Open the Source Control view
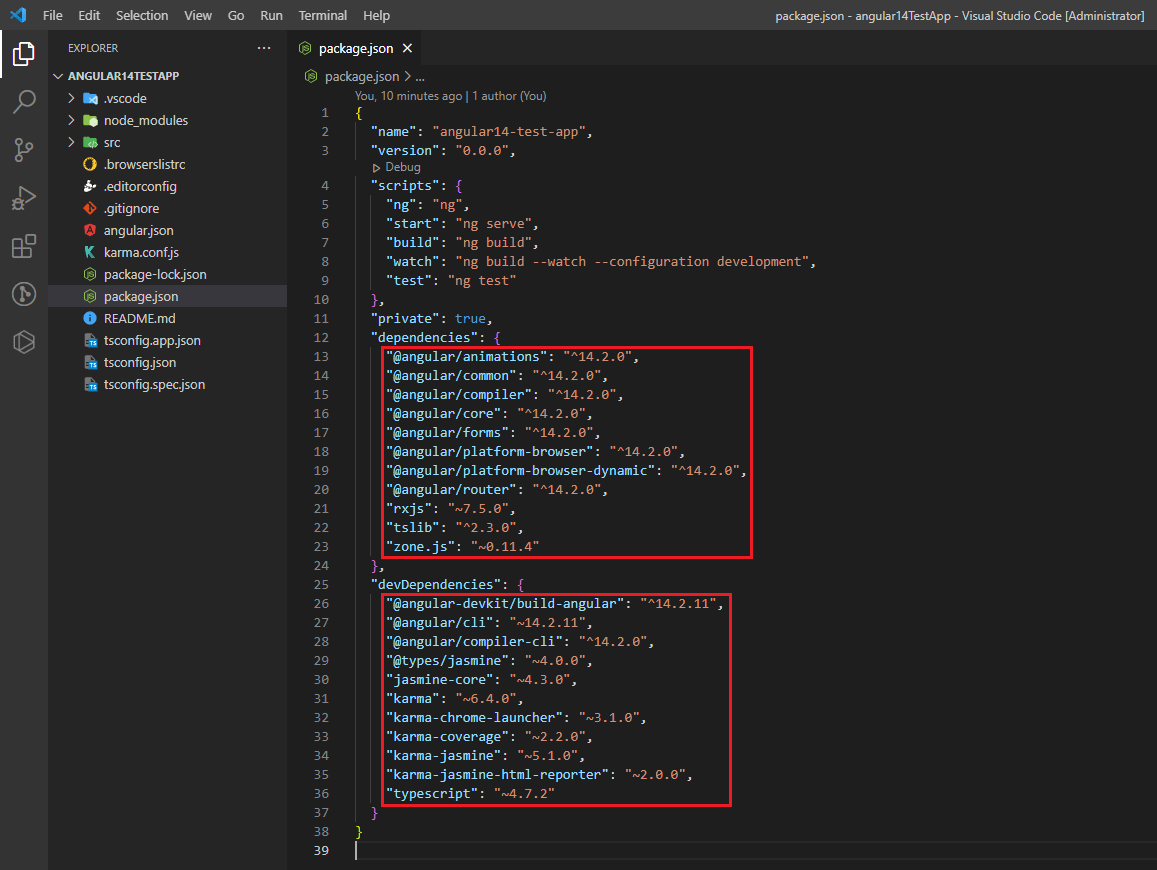This screenshot has height=870, width=1157. point(24,150)
